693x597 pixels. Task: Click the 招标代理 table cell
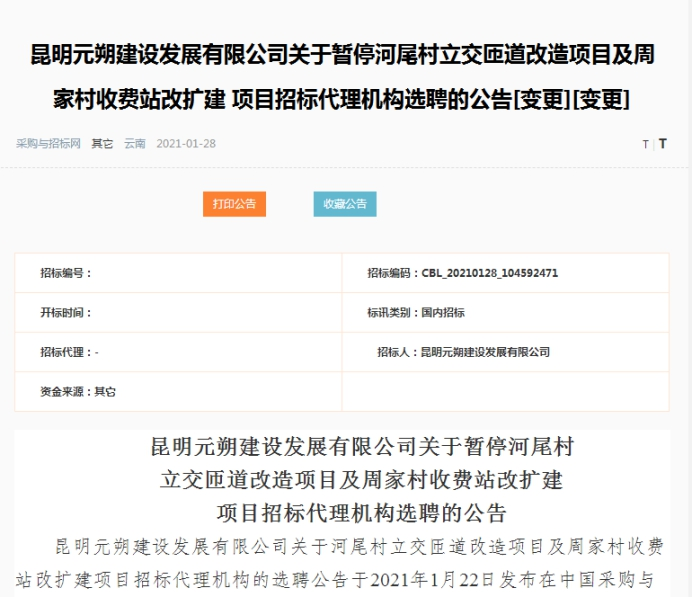[178, 352]
